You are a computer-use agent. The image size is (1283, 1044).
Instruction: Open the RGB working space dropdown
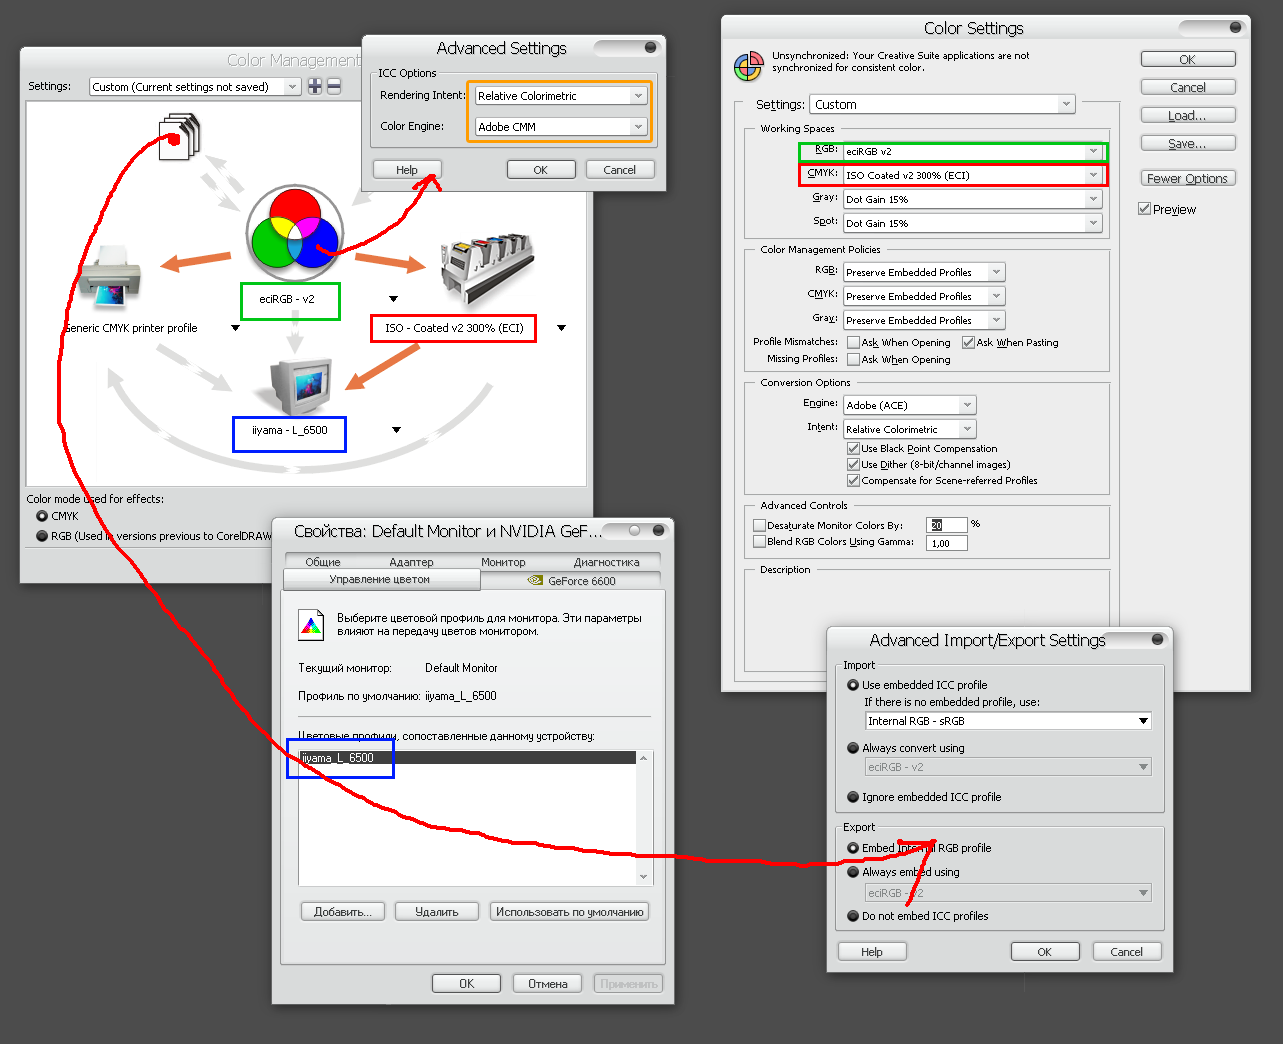(x=972, y=151)
